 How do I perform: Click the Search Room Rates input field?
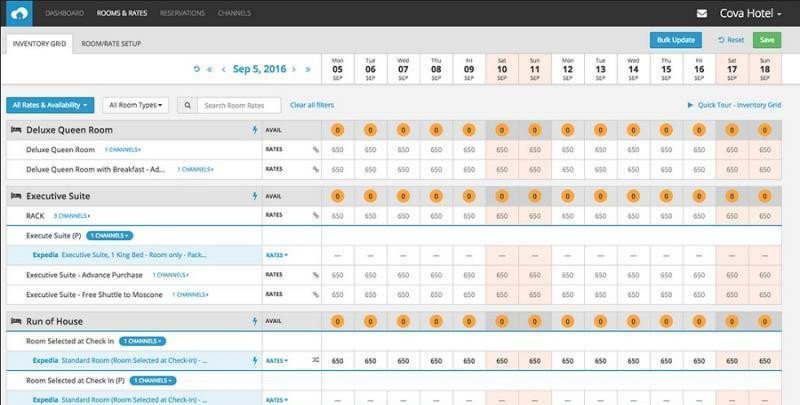236,105
